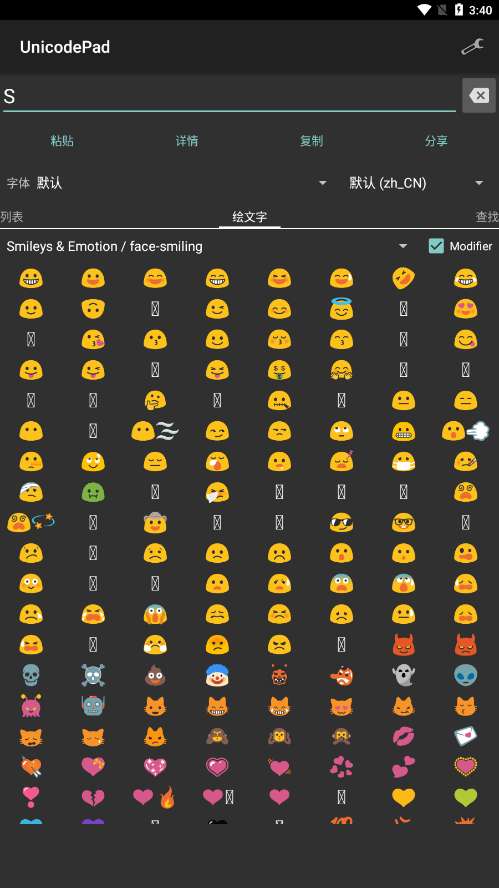
Task: Tap the battery status bar icon
Action: (x=459, y=10)
